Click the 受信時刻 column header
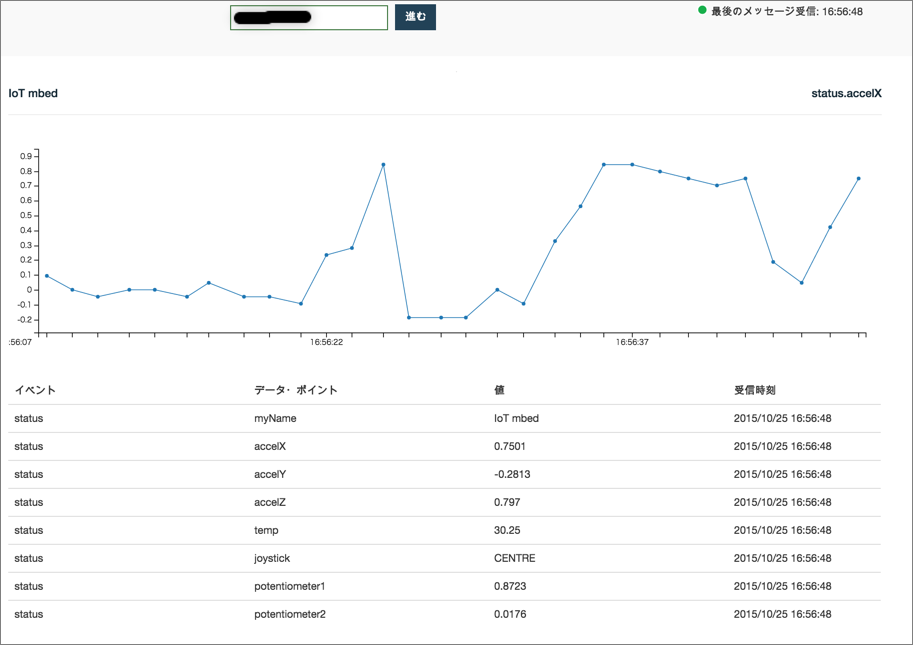 pyautogui.click(x=755, y=390)
